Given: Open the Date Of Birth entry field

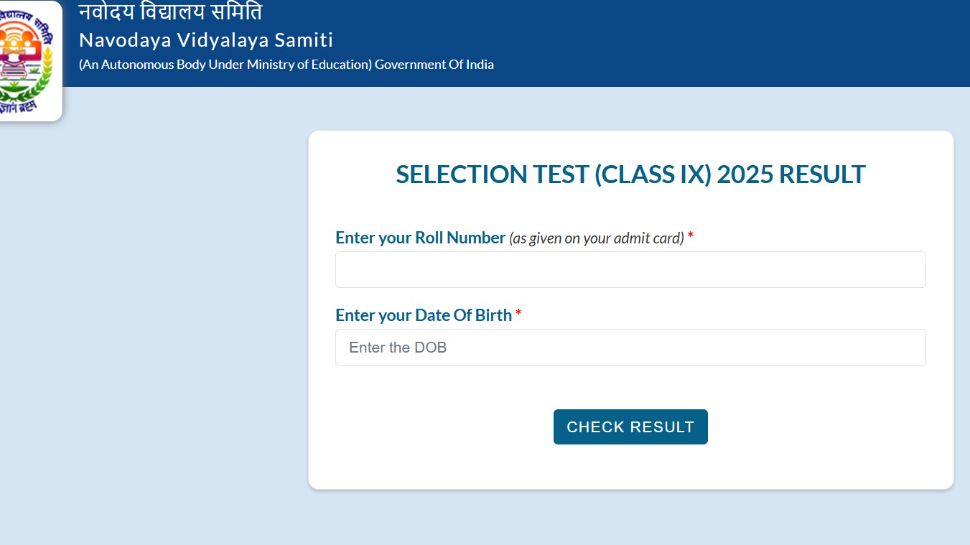Looking at the screenshot, I should [x=630, y=348].
